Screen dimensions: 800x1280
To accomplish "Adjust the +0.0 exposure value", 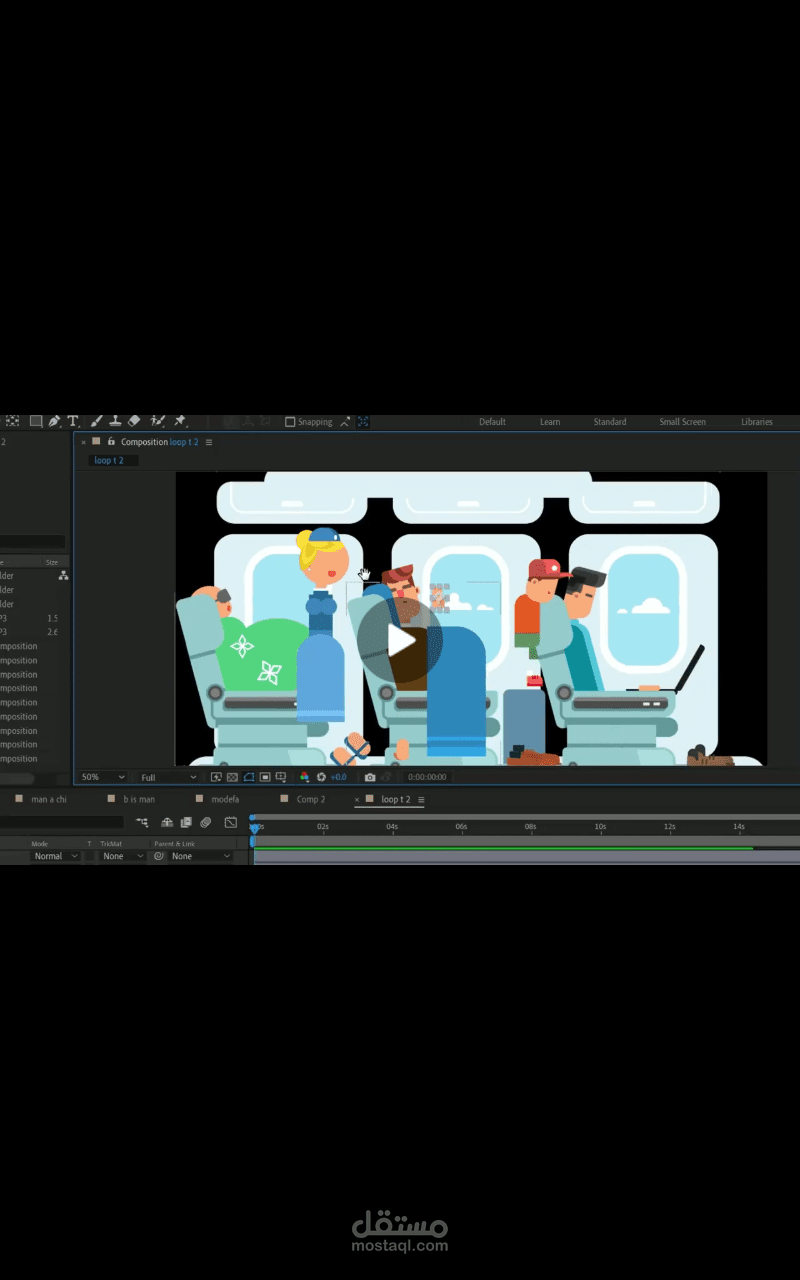I will [339, 777].
